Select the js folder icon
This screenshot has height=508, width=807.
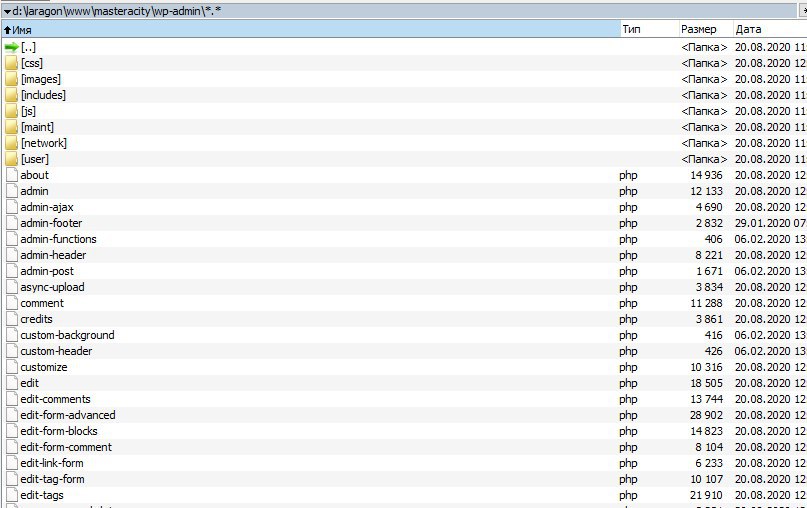(11, 111)
